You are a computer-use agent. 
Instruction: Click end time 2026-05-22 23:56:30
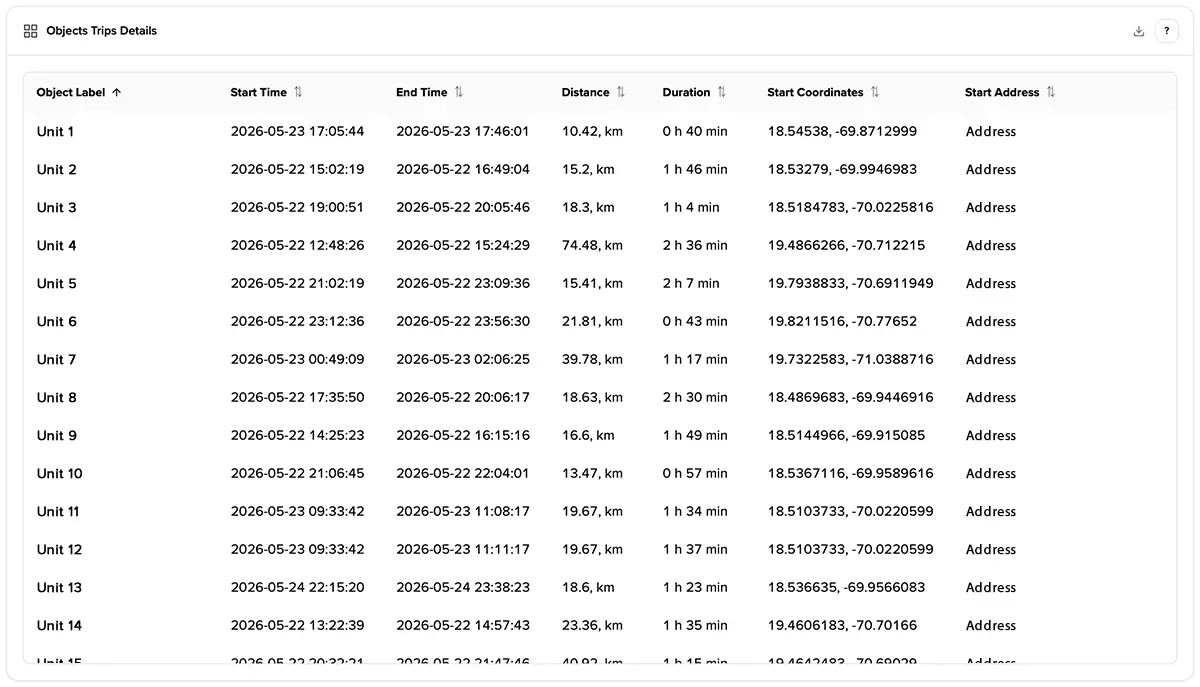pos(463,322)
